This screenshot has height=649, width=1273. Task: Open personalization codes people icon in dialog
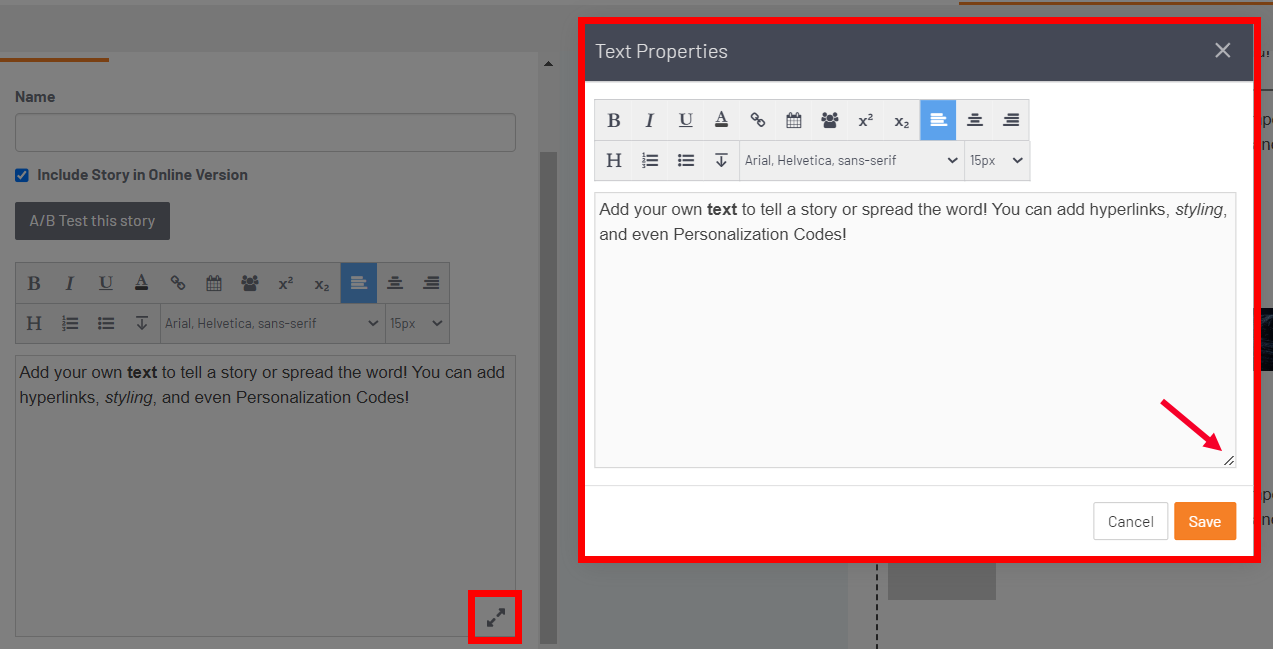pos(830,120)
